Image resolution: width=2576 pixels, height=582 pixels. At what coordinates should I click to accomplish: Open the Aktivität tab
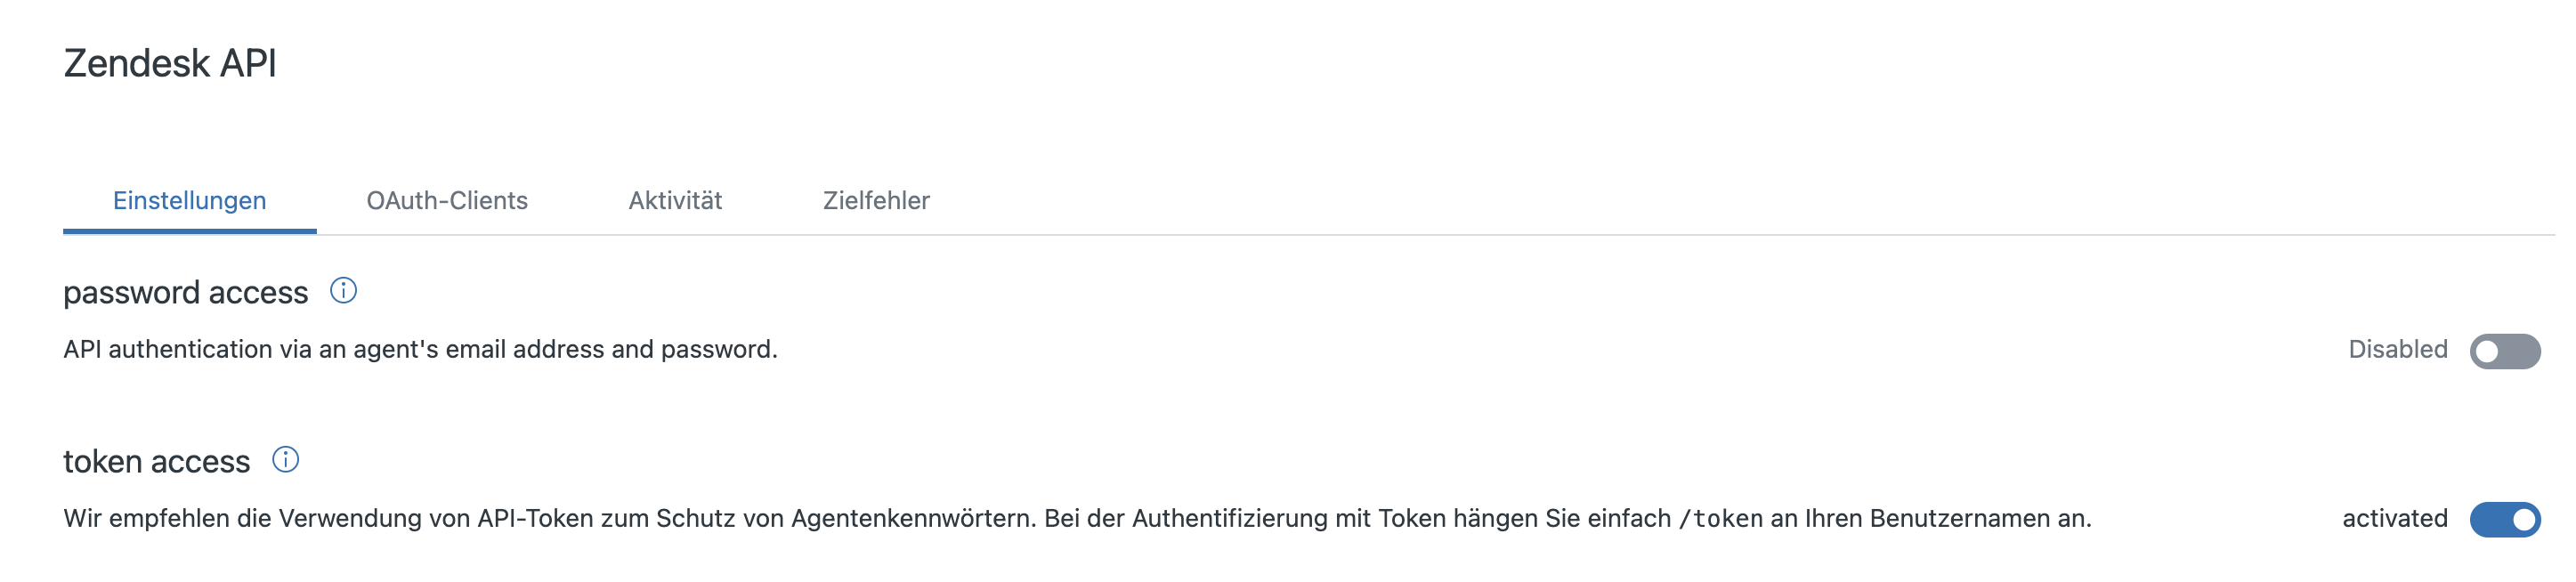(675, 201)
